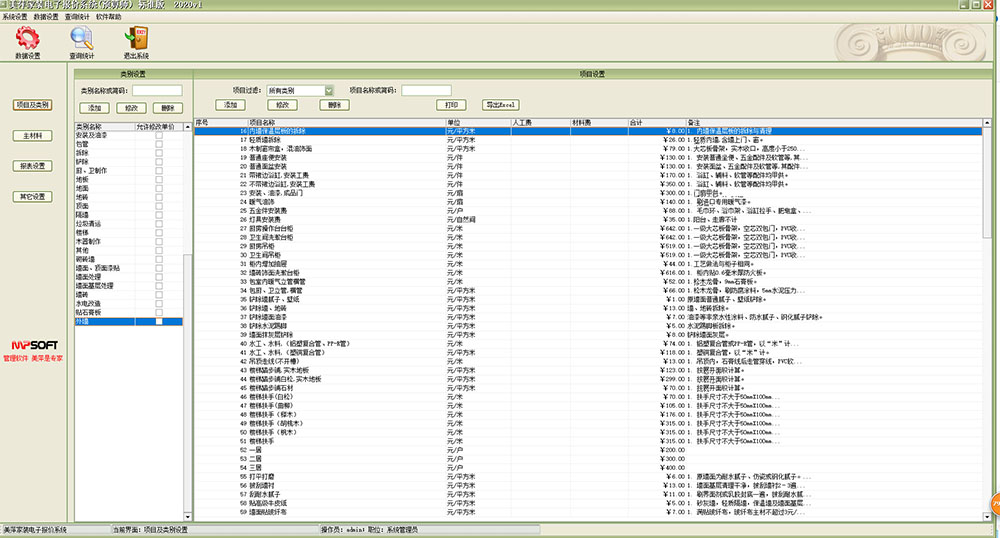This screenshot has width=1000, height=538.
Task: Open 查询统计 magnifier toolbar icon
Action: point(81,40)
